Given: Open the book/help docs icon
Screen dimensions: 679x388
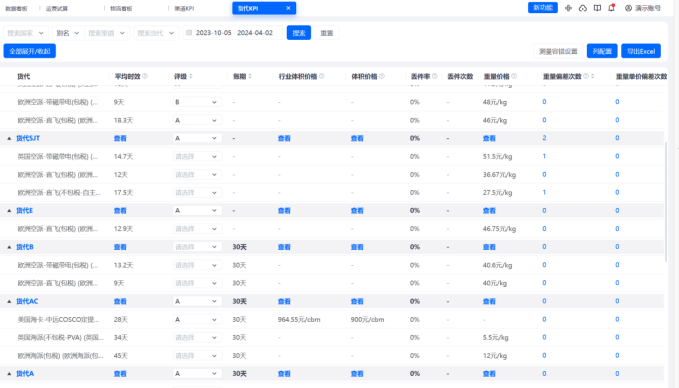Looking at the screenshot, I should pos(597,8).
